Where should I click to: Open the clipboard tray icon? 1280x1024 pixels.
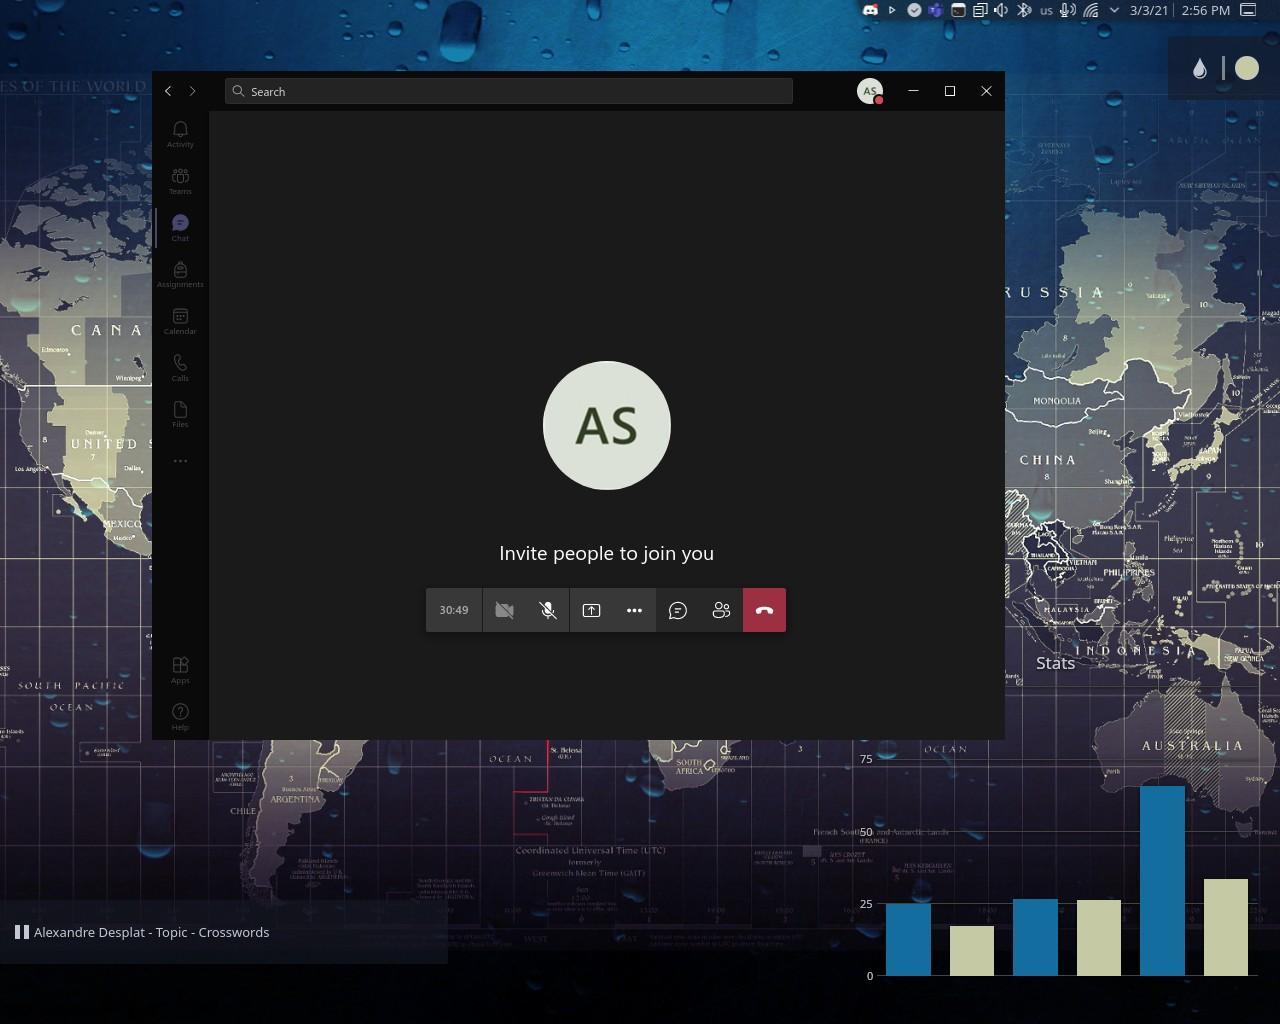[980, 10]
